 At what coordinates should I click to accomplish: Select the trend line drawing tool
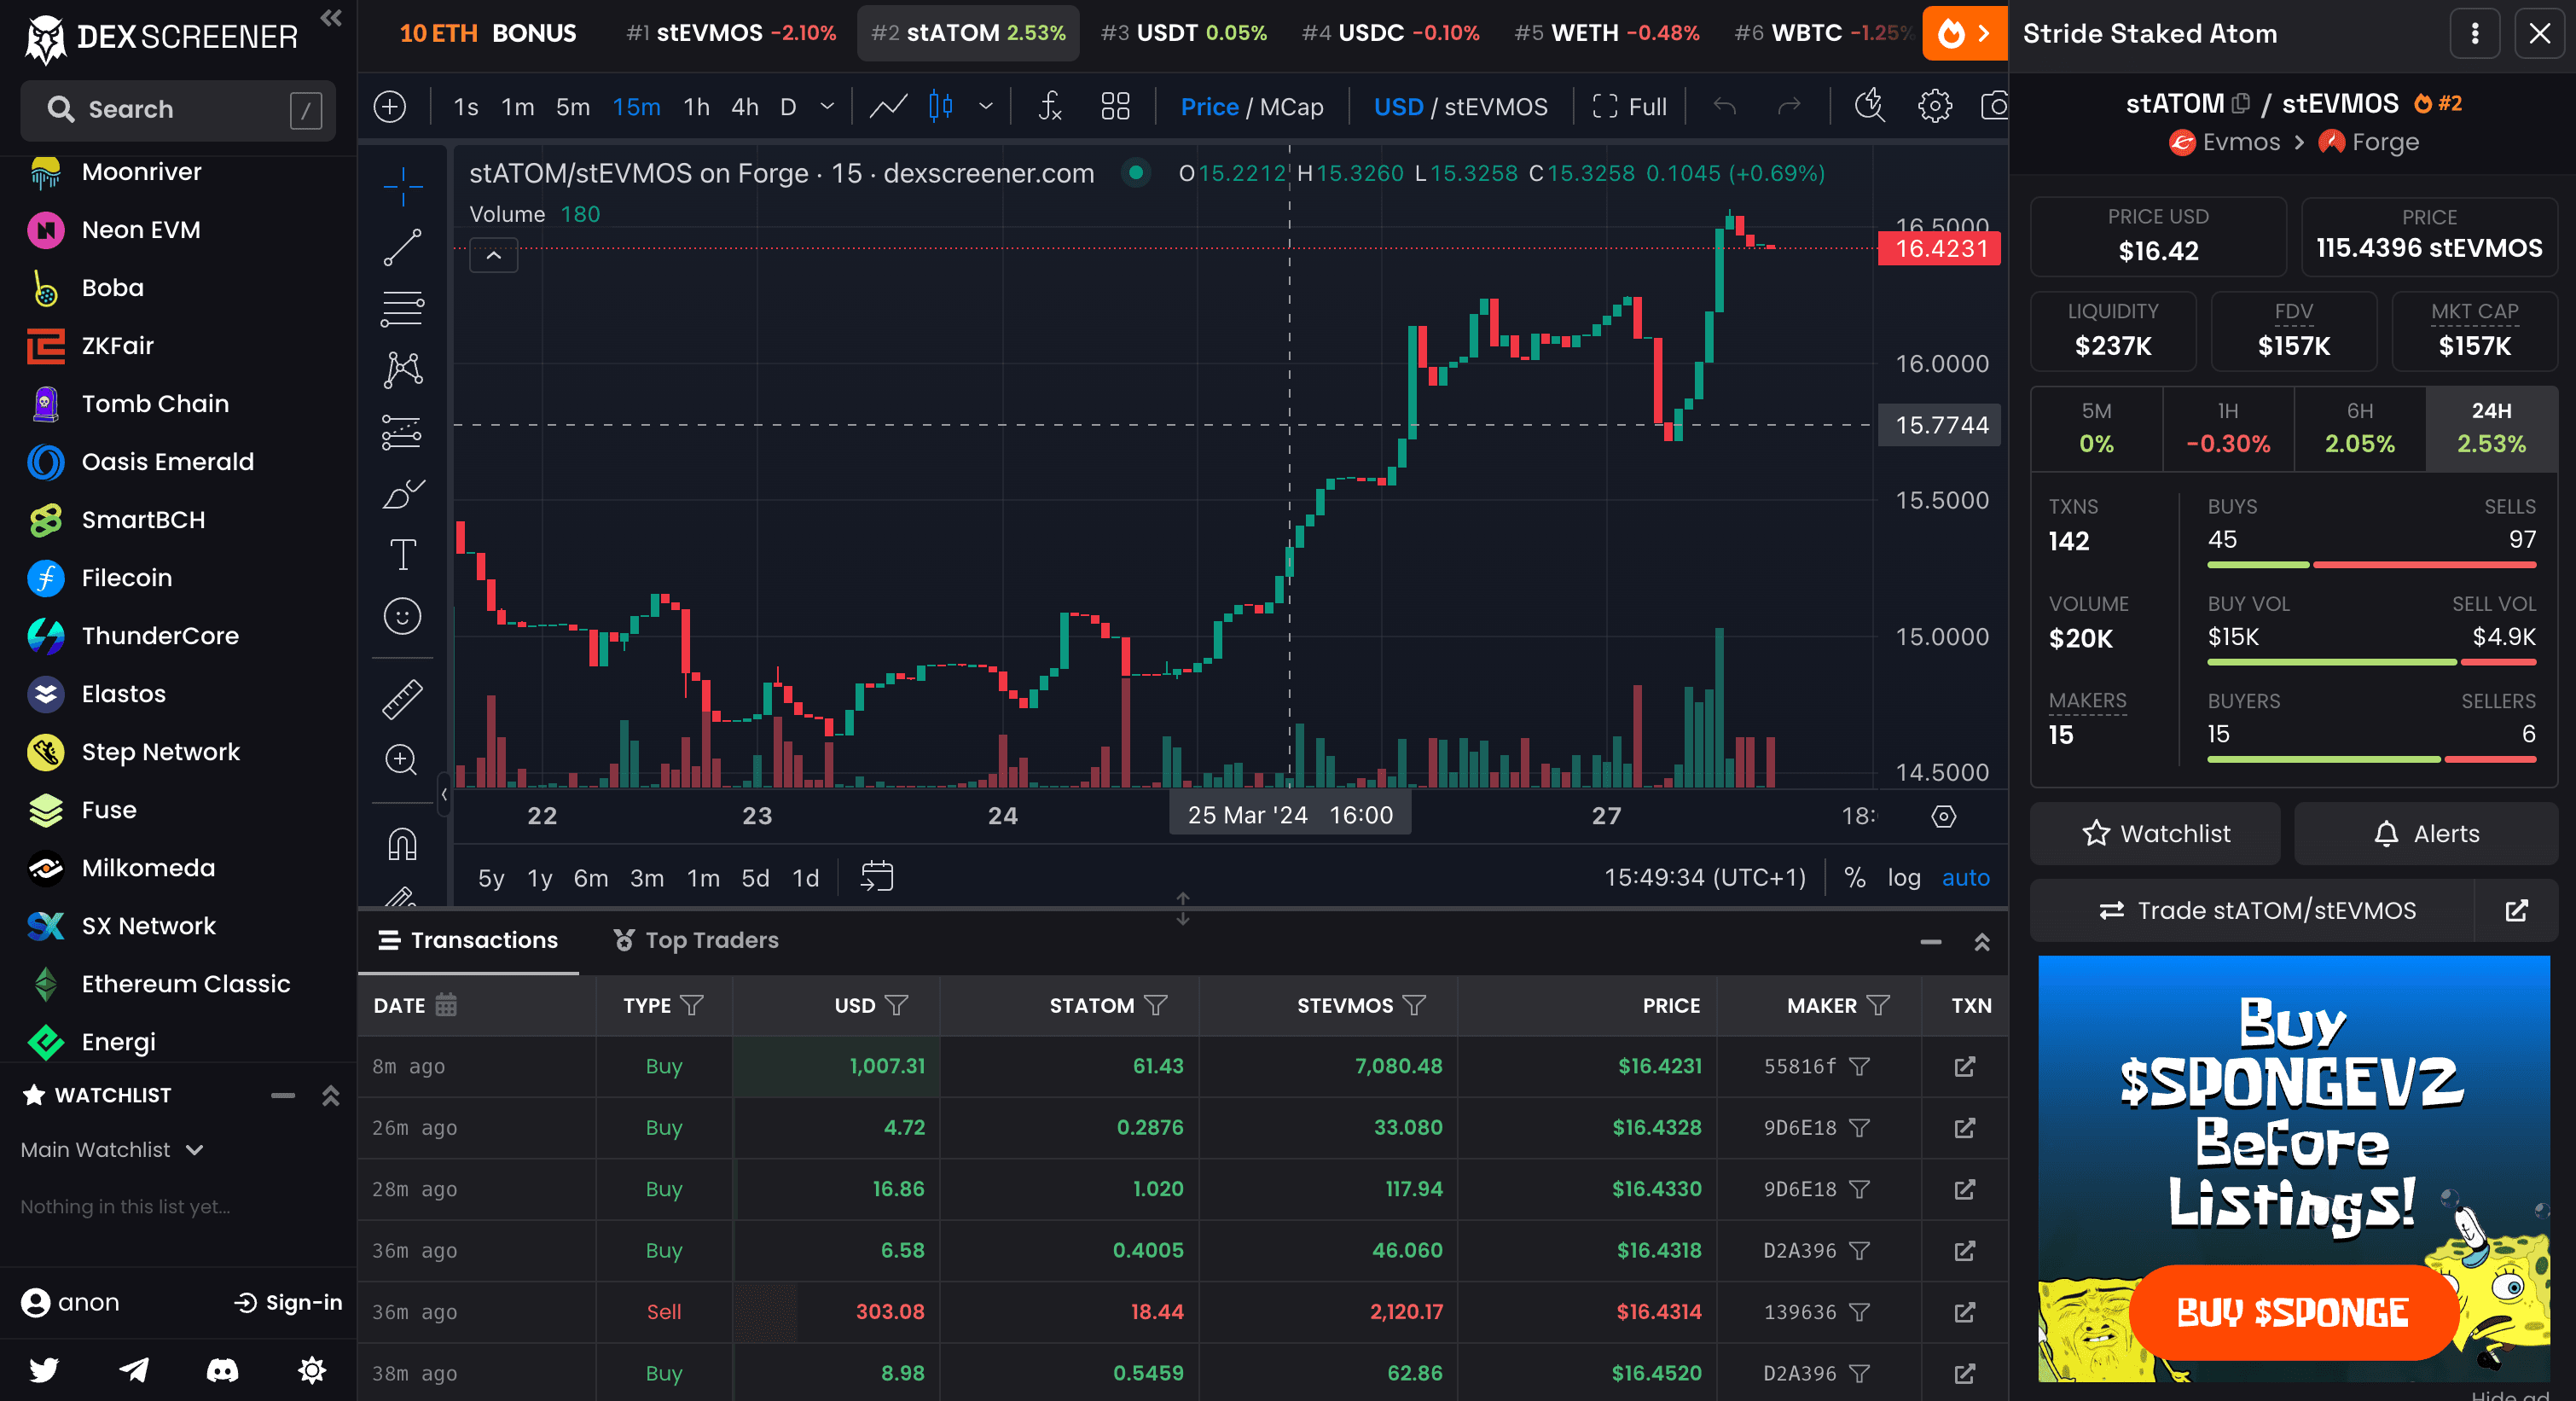pyautogui.click(x=402, y=247)
